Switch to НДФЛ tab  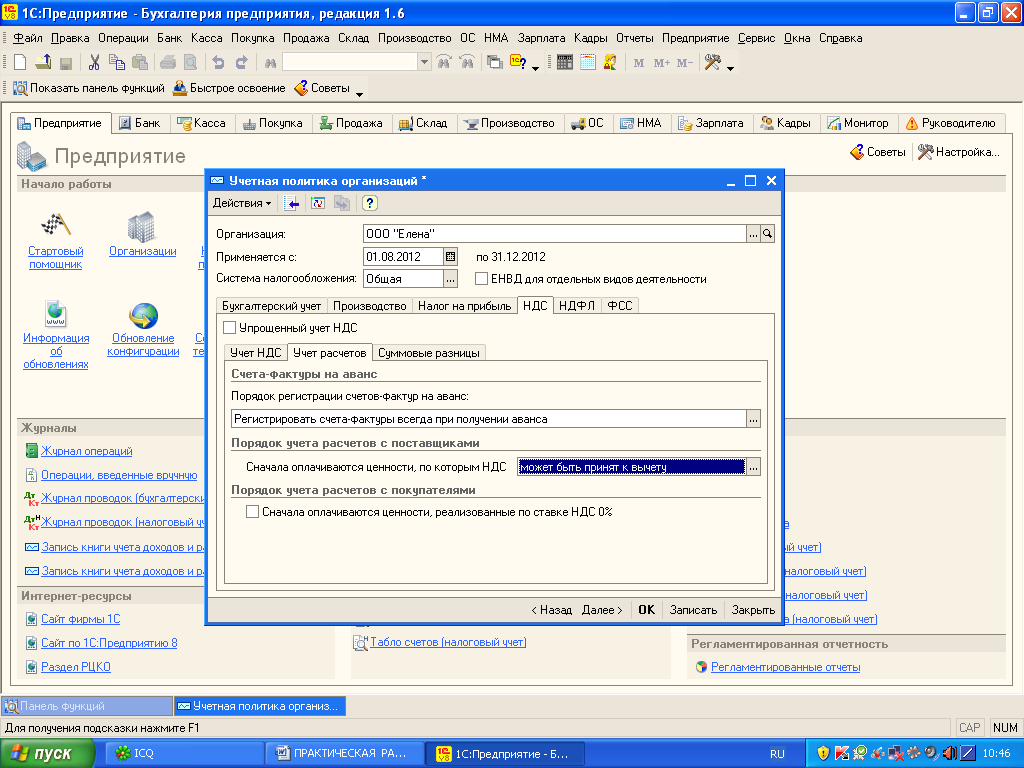(x=577, y=306)
